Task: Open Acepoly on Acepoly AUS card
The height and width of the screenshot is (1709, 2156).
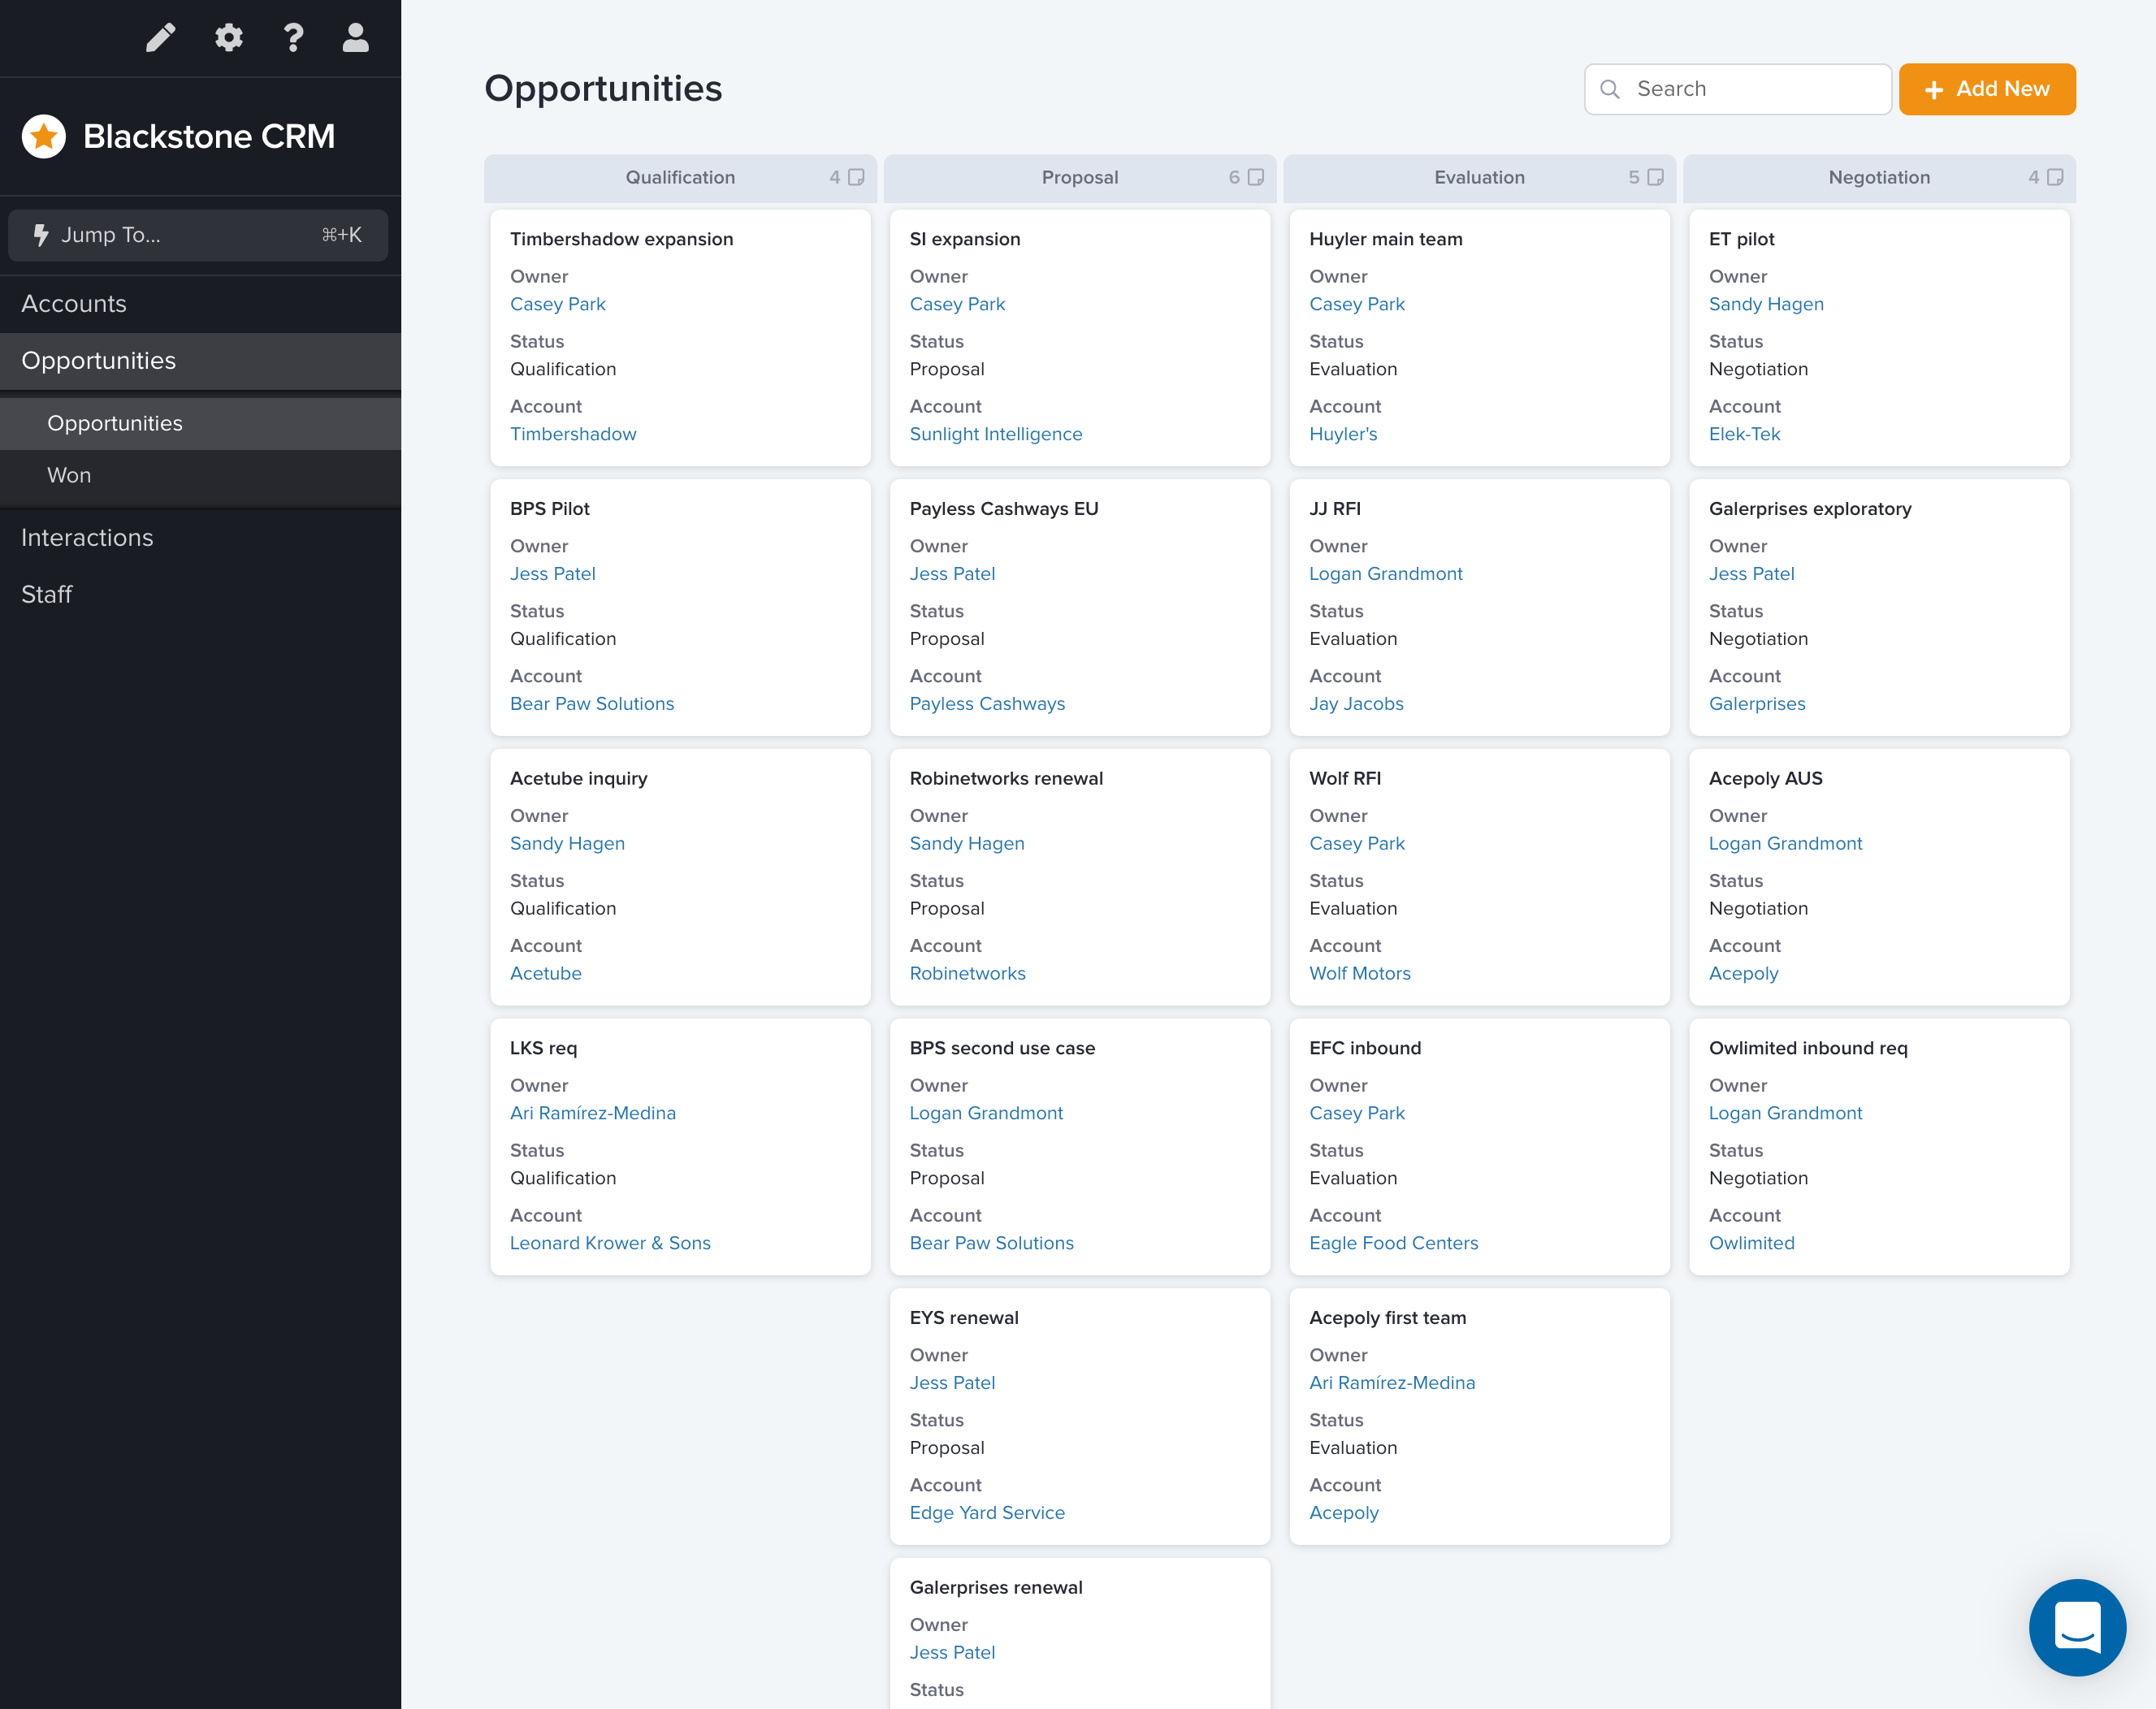Action: click(x=1744, y=974)
